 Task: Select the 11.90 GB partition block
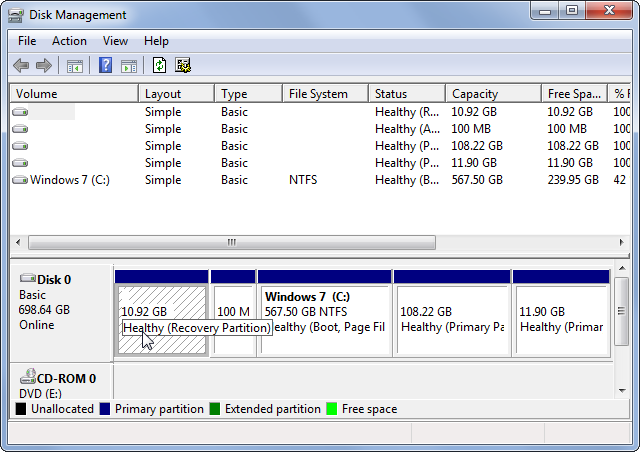(560, 318)
